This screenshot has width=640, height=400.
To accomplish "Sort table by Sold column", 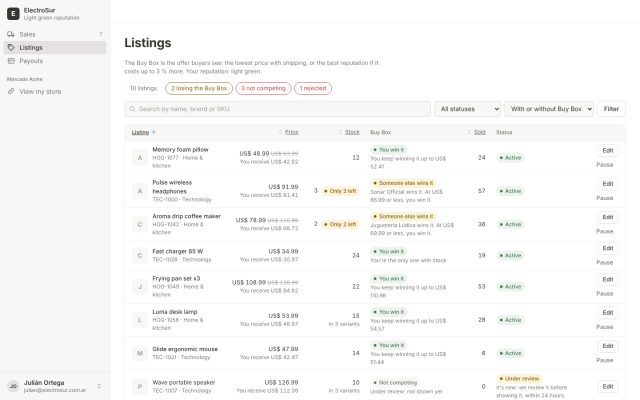I will tap(477, 132).
